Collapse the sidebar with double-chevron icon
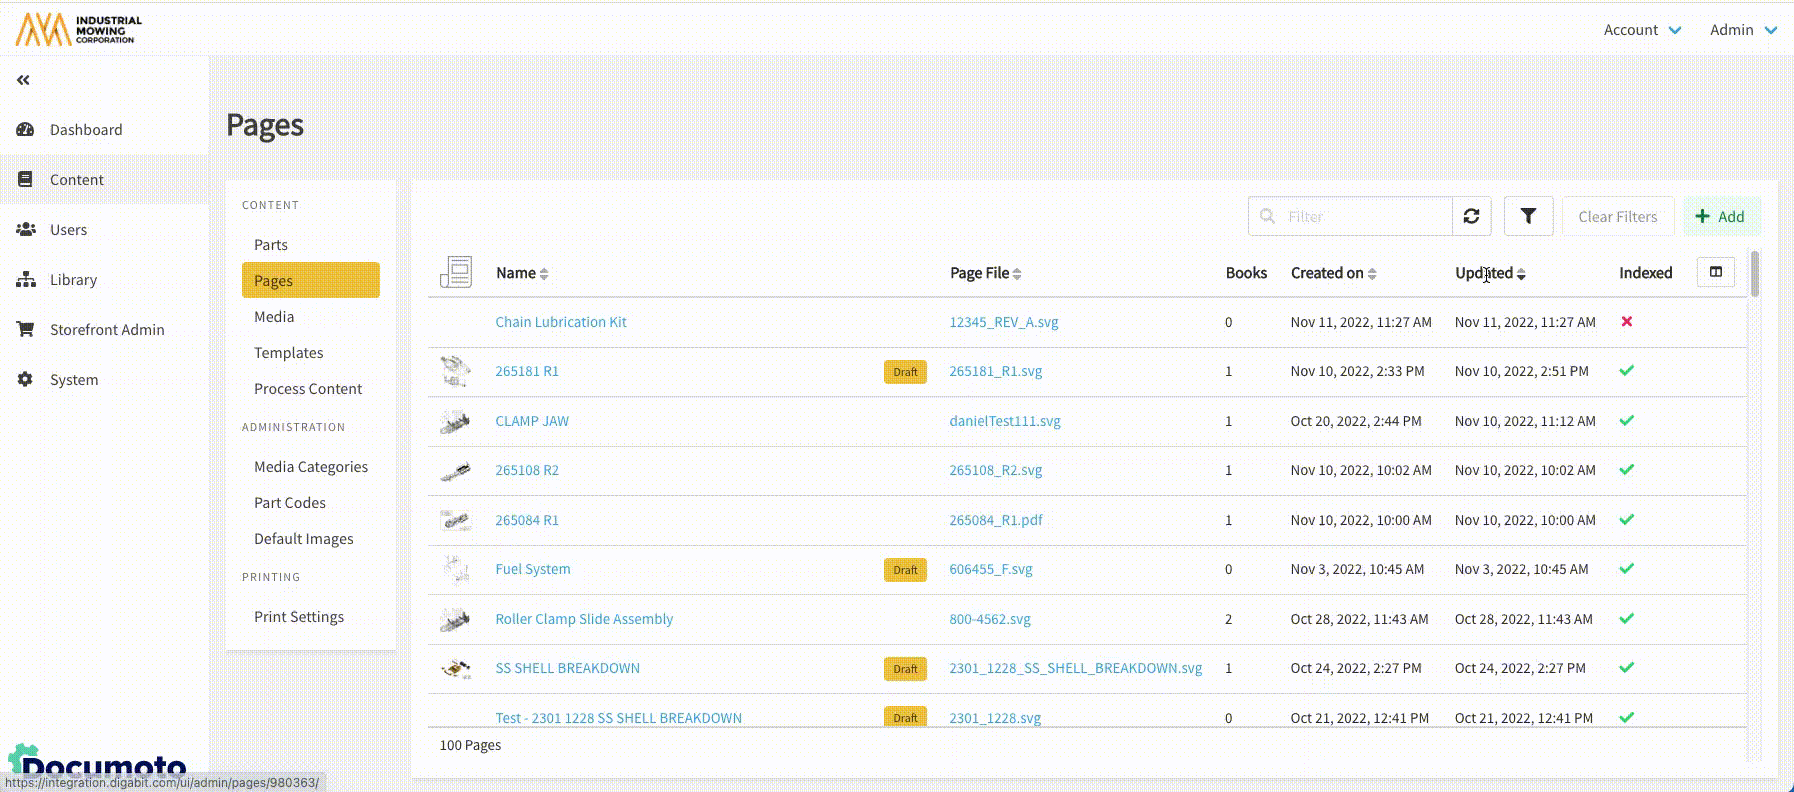The height and width of the screenshot is (792, 1794). [23, 80]
